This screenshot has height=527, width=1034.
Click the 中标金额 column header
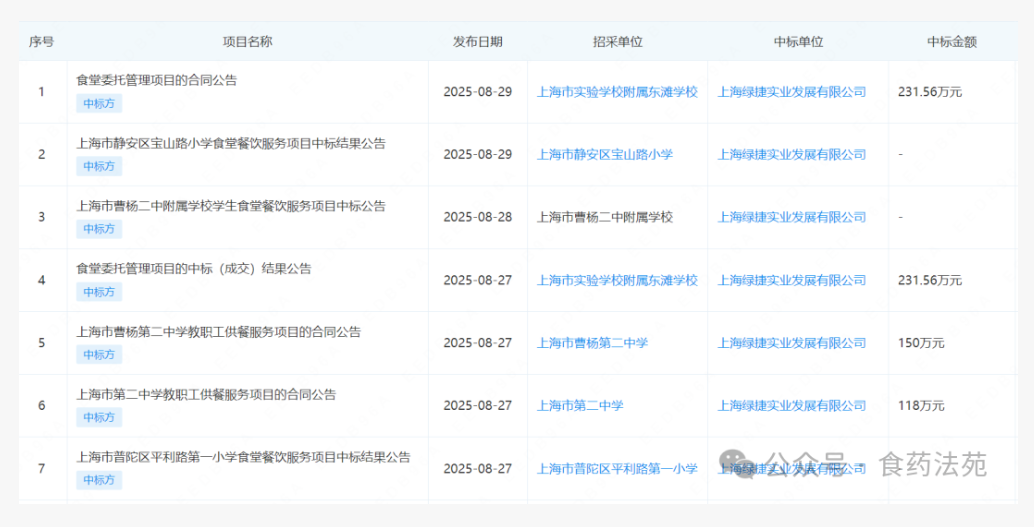point(952,42)
